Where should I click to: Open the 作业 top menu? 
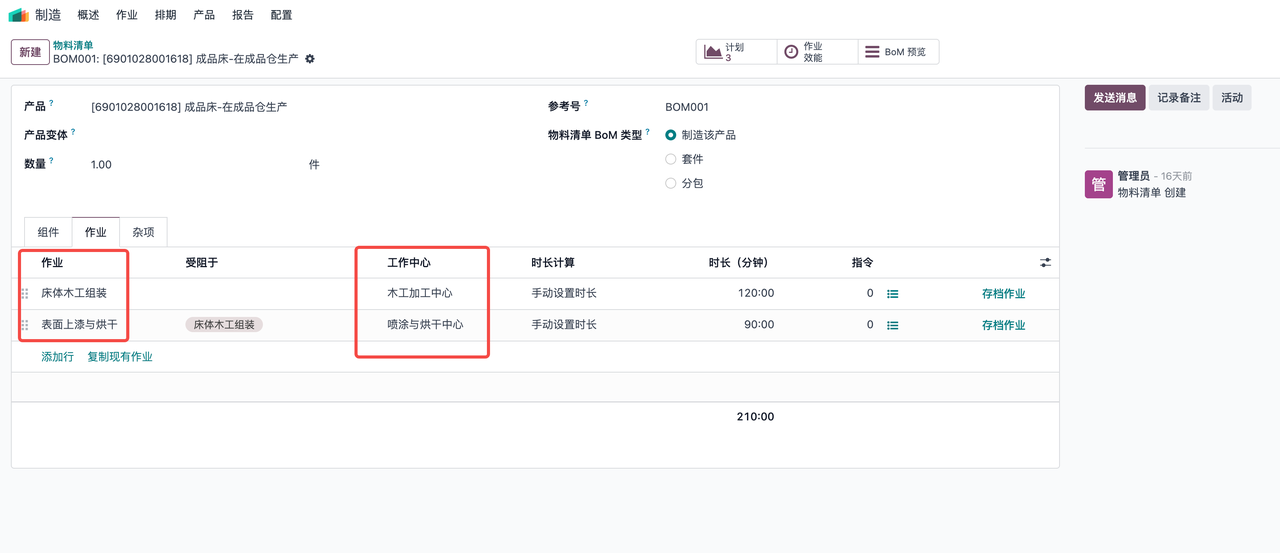pos(127,15)
